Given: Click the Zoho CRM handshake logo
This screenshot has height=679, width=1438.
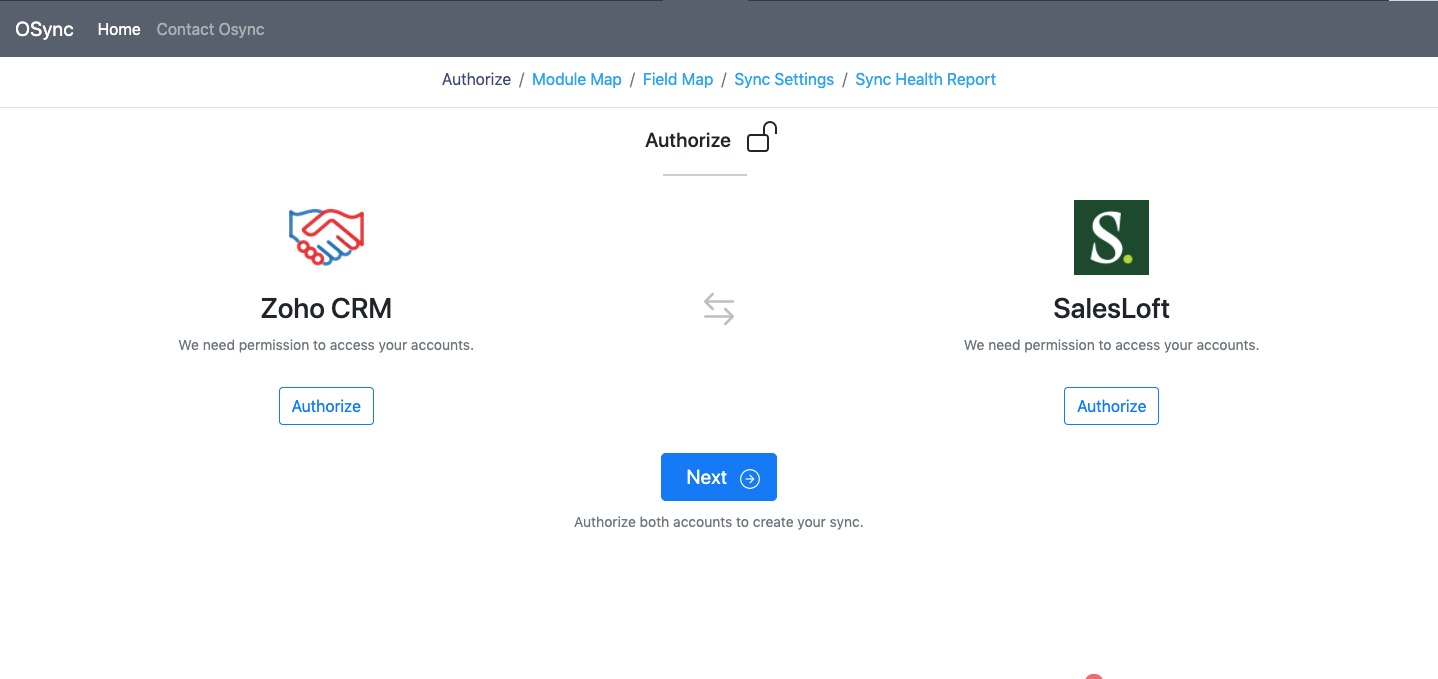Looking at the screenshot, I should tap(326, 237).
